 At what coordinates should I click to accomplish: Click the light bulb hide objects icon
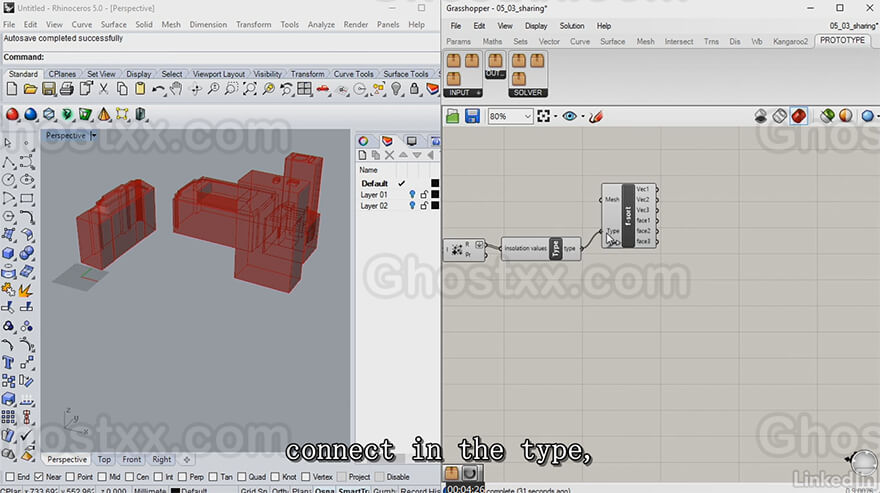(397, 89)
